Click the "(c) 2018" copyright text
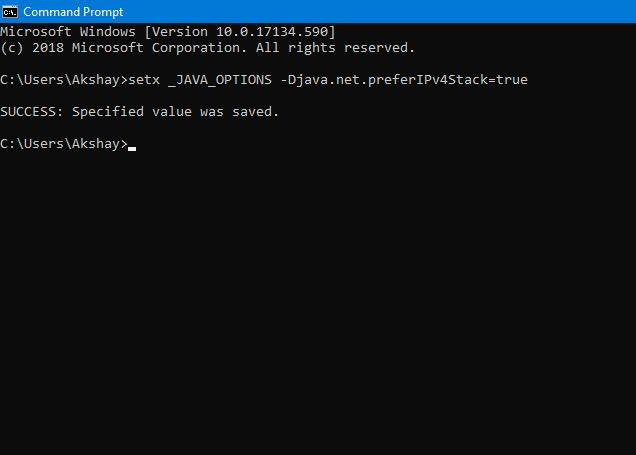 [32, 48]
